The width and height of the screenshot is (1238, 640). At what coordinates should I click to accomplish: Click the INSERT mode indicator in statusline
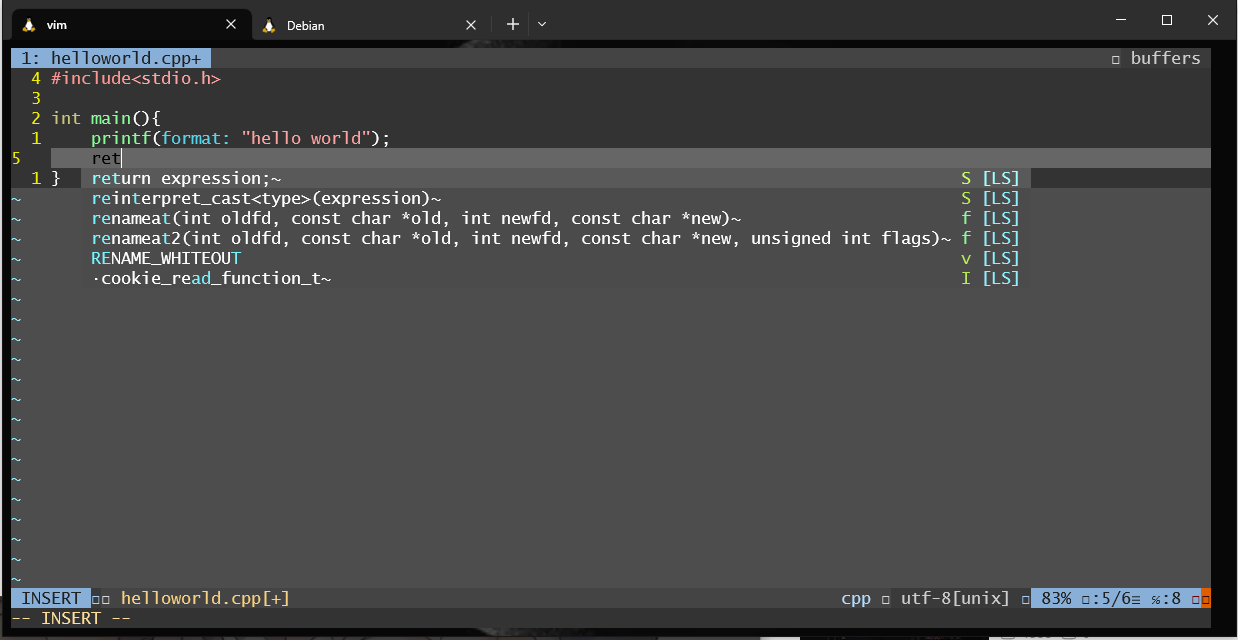pos(51,598)
